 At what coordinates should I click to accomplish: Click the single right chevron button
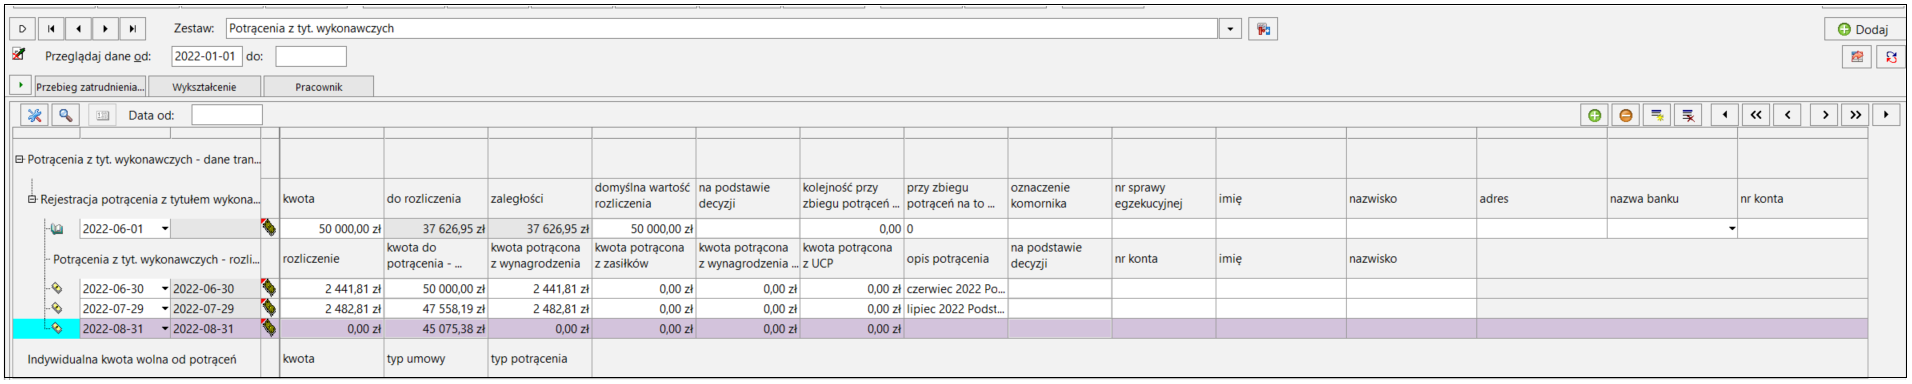[x=1825, y=115]
